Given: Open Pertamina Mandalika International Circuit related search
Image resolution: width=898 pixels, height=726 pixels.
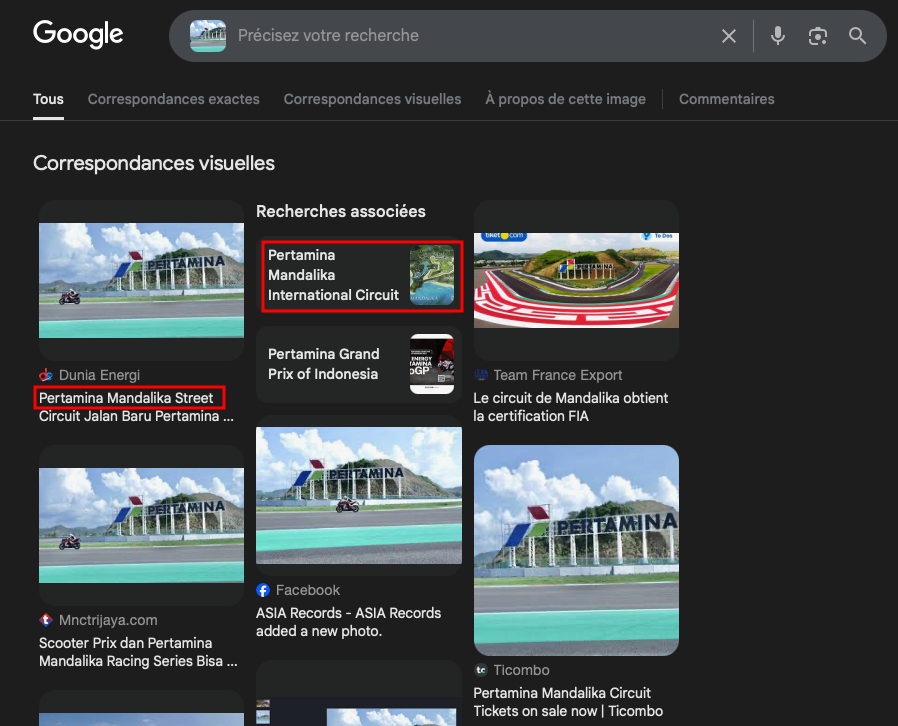Looking at the screenshot, I should click(x=359, y=275).
